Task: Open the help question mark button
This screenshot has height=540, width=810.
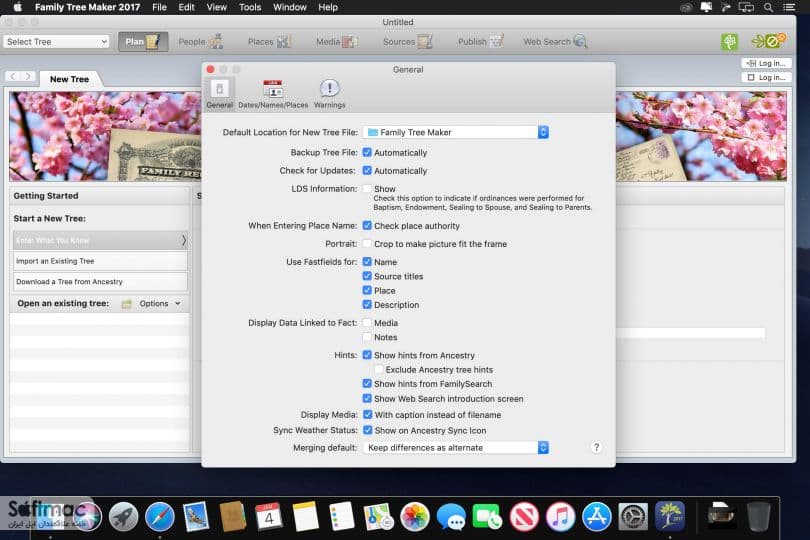Action: click(x=596, y=447)
